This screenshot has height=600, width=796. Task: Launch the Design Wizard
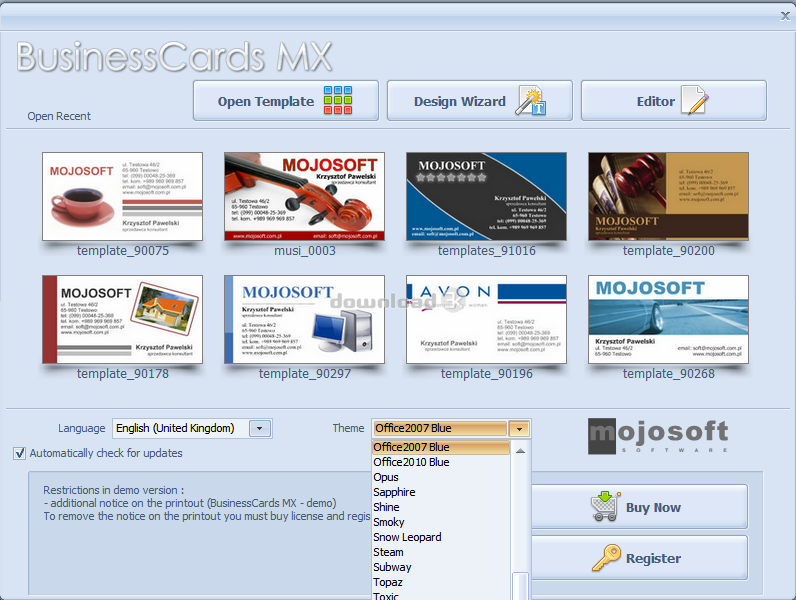[x=480, y=101]
